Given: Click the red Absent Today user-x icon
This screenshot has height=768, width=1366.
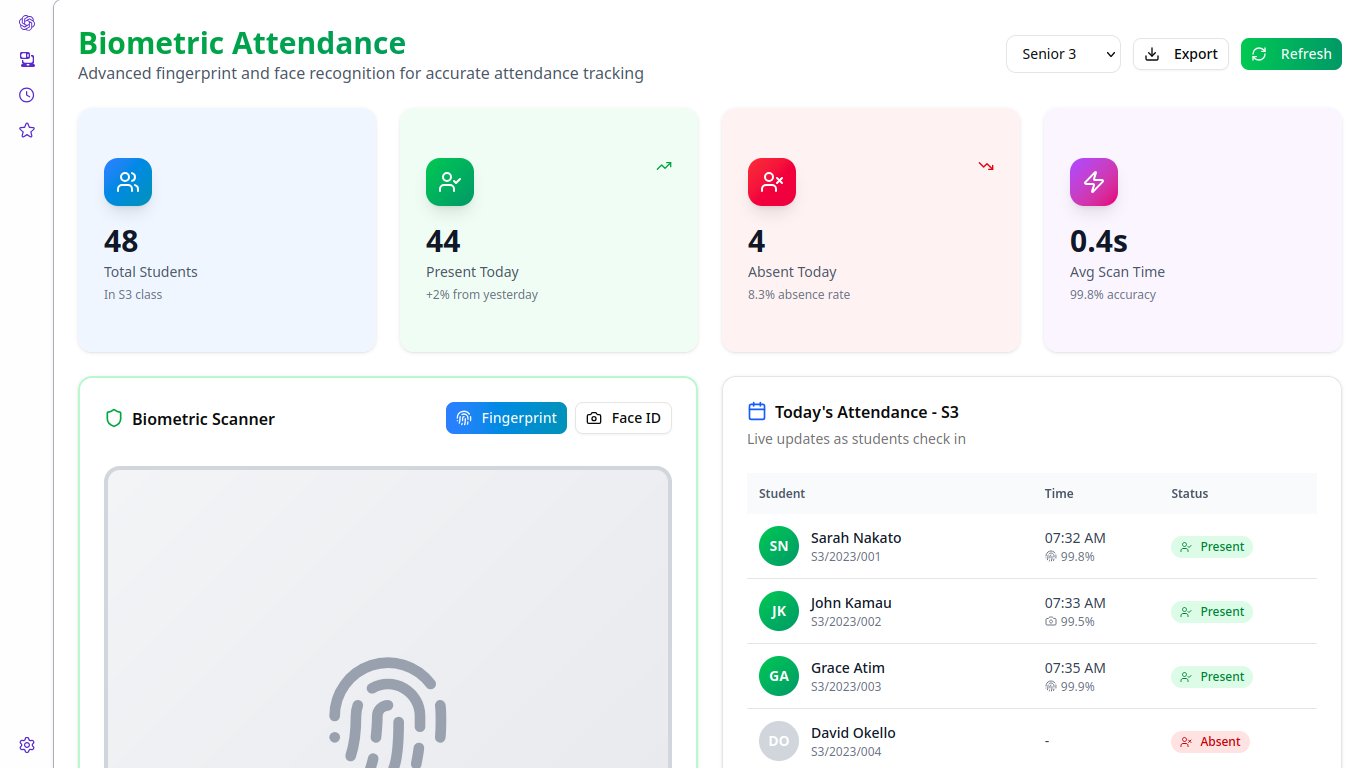Looking at the screenshot, I should 772,182.
